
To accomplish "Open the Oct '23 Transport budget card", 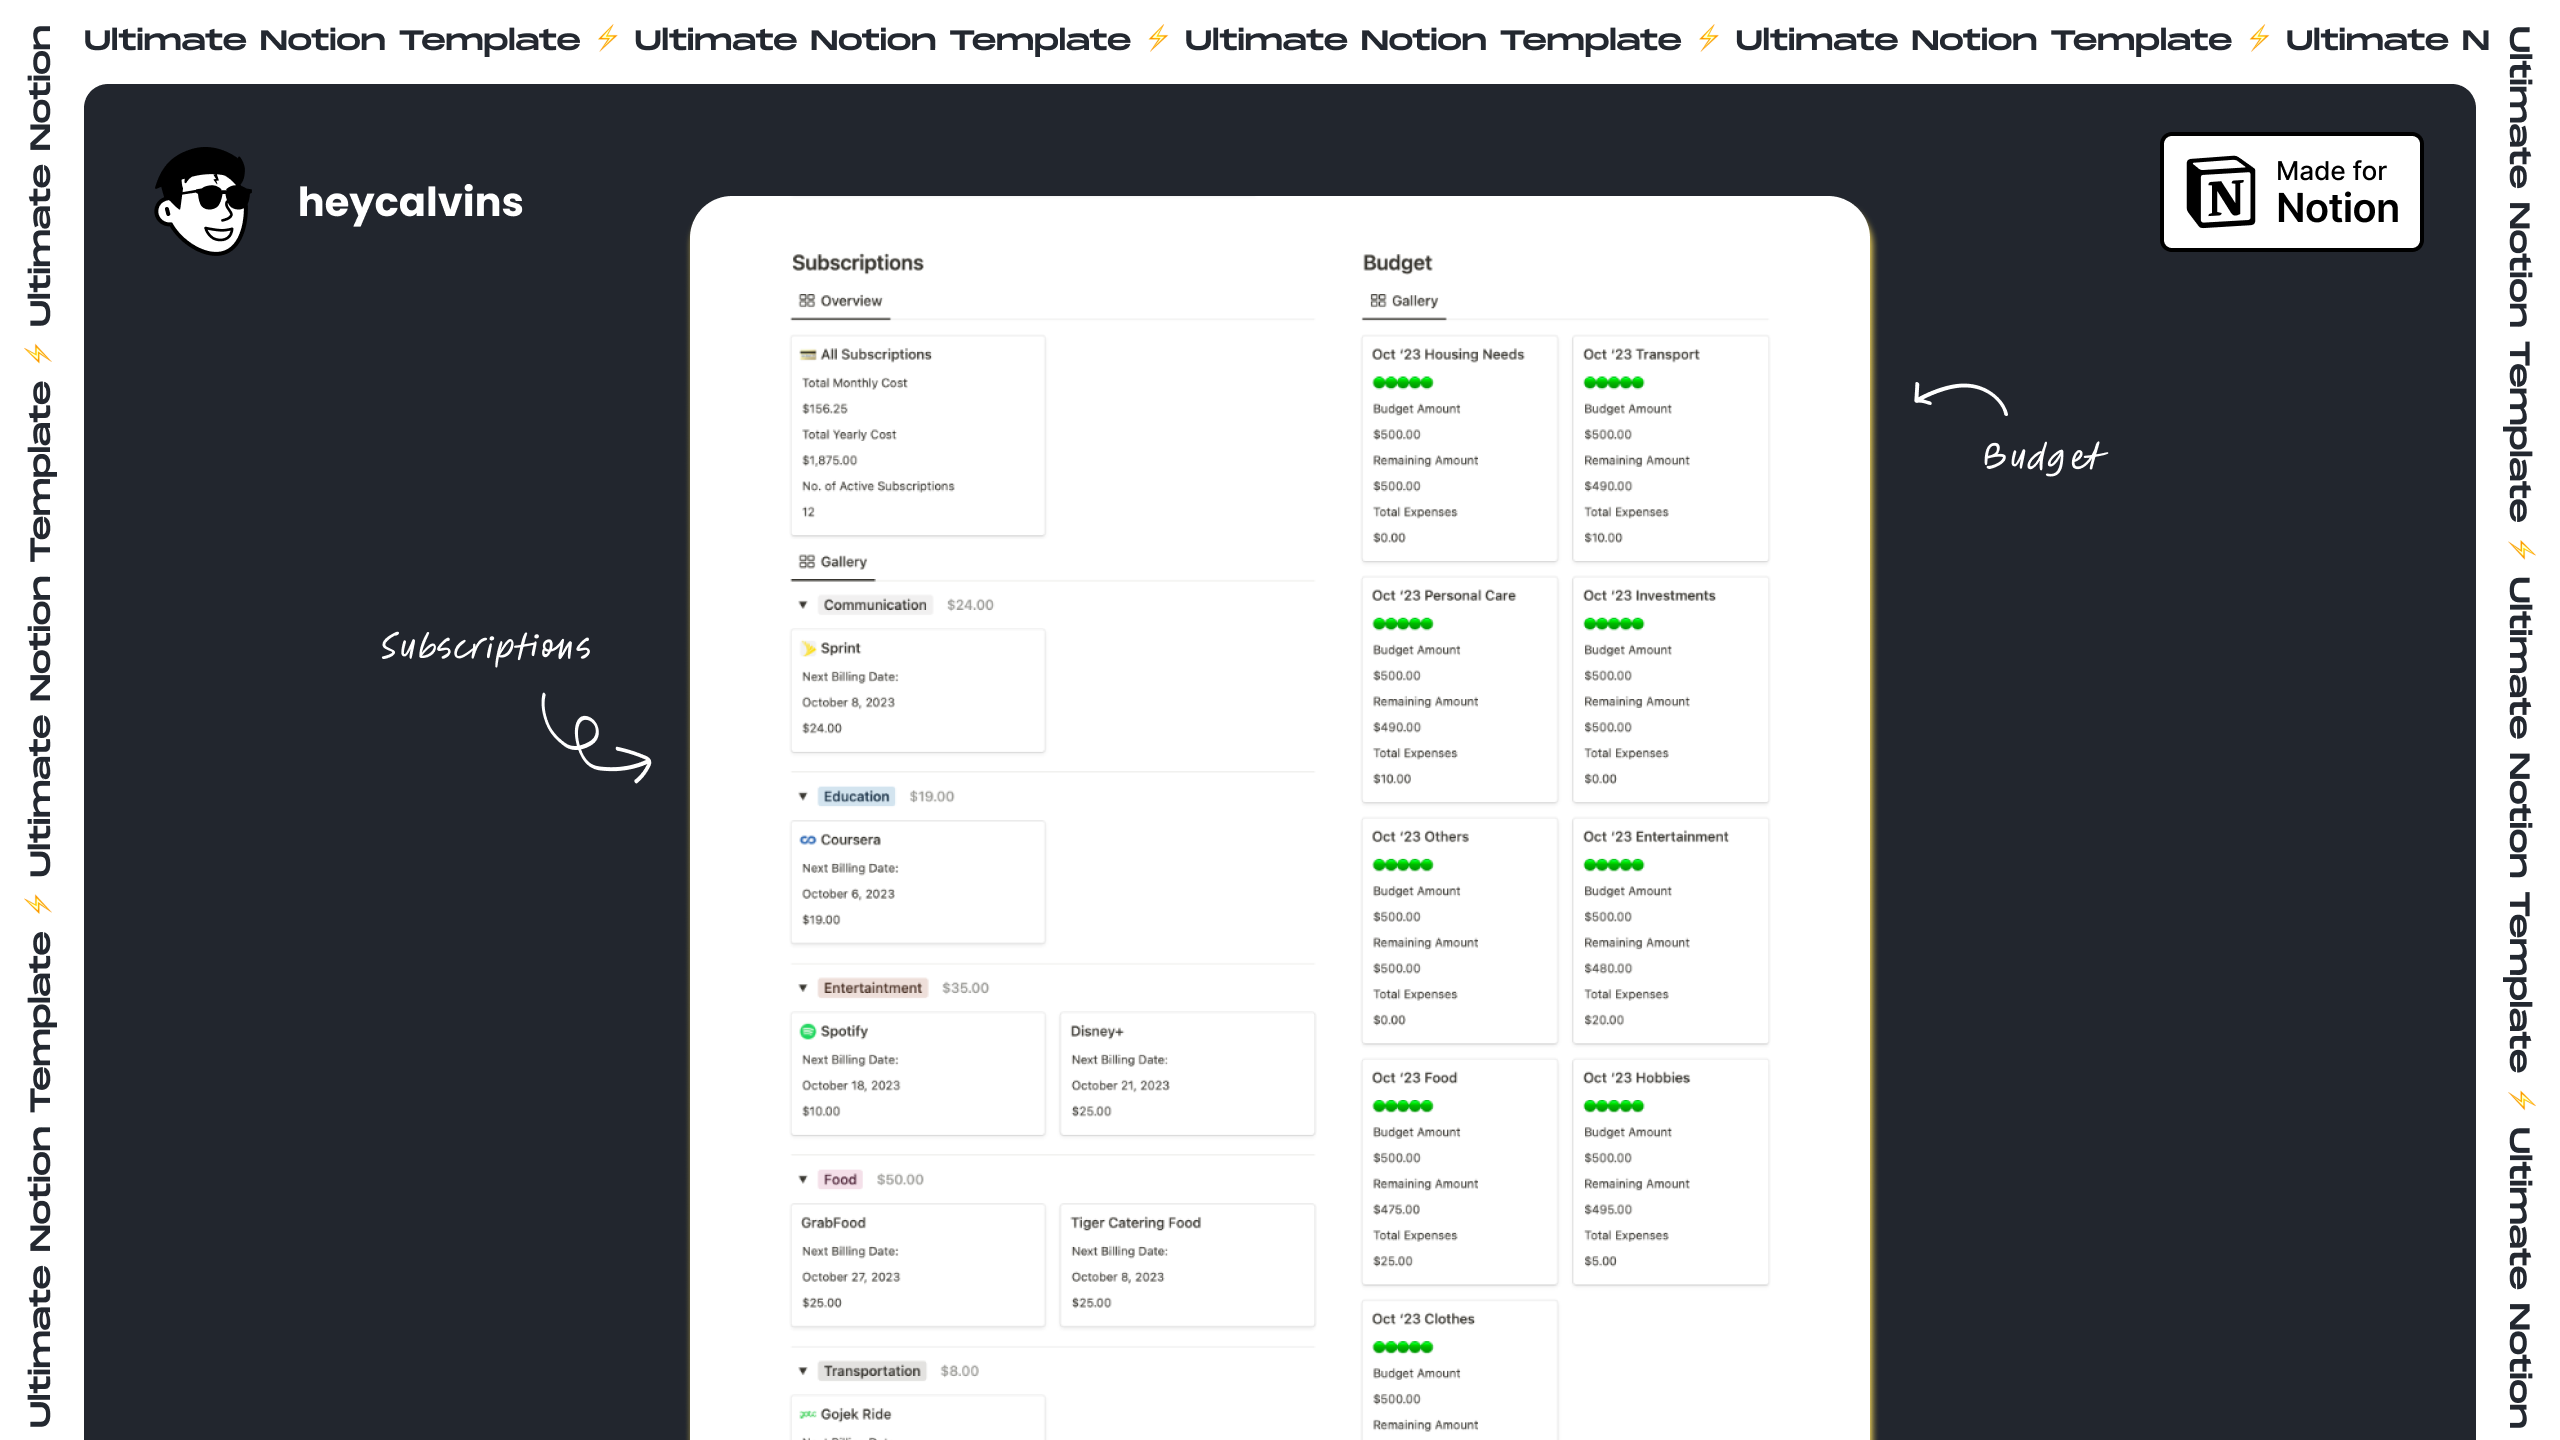I will coord(1671,448).
